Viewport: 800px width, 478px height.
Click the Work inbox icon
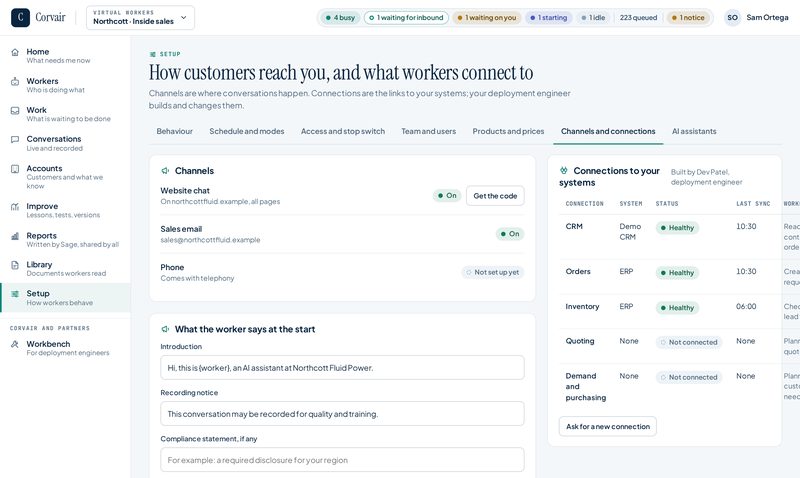pos(15,110)
